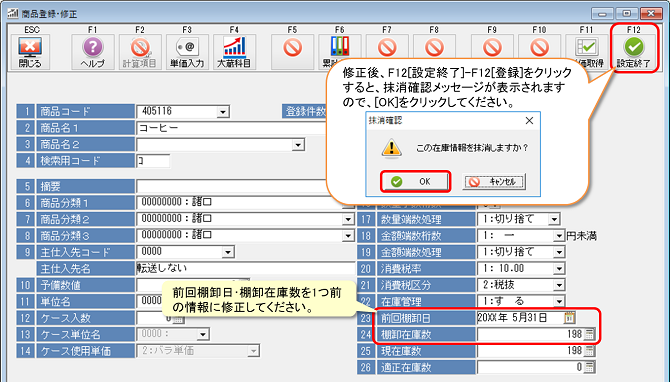The height and width of the screenshot is (382, 670).
Task: Expand the 商品コード dropdown
Action: click(x=222, y=112)
